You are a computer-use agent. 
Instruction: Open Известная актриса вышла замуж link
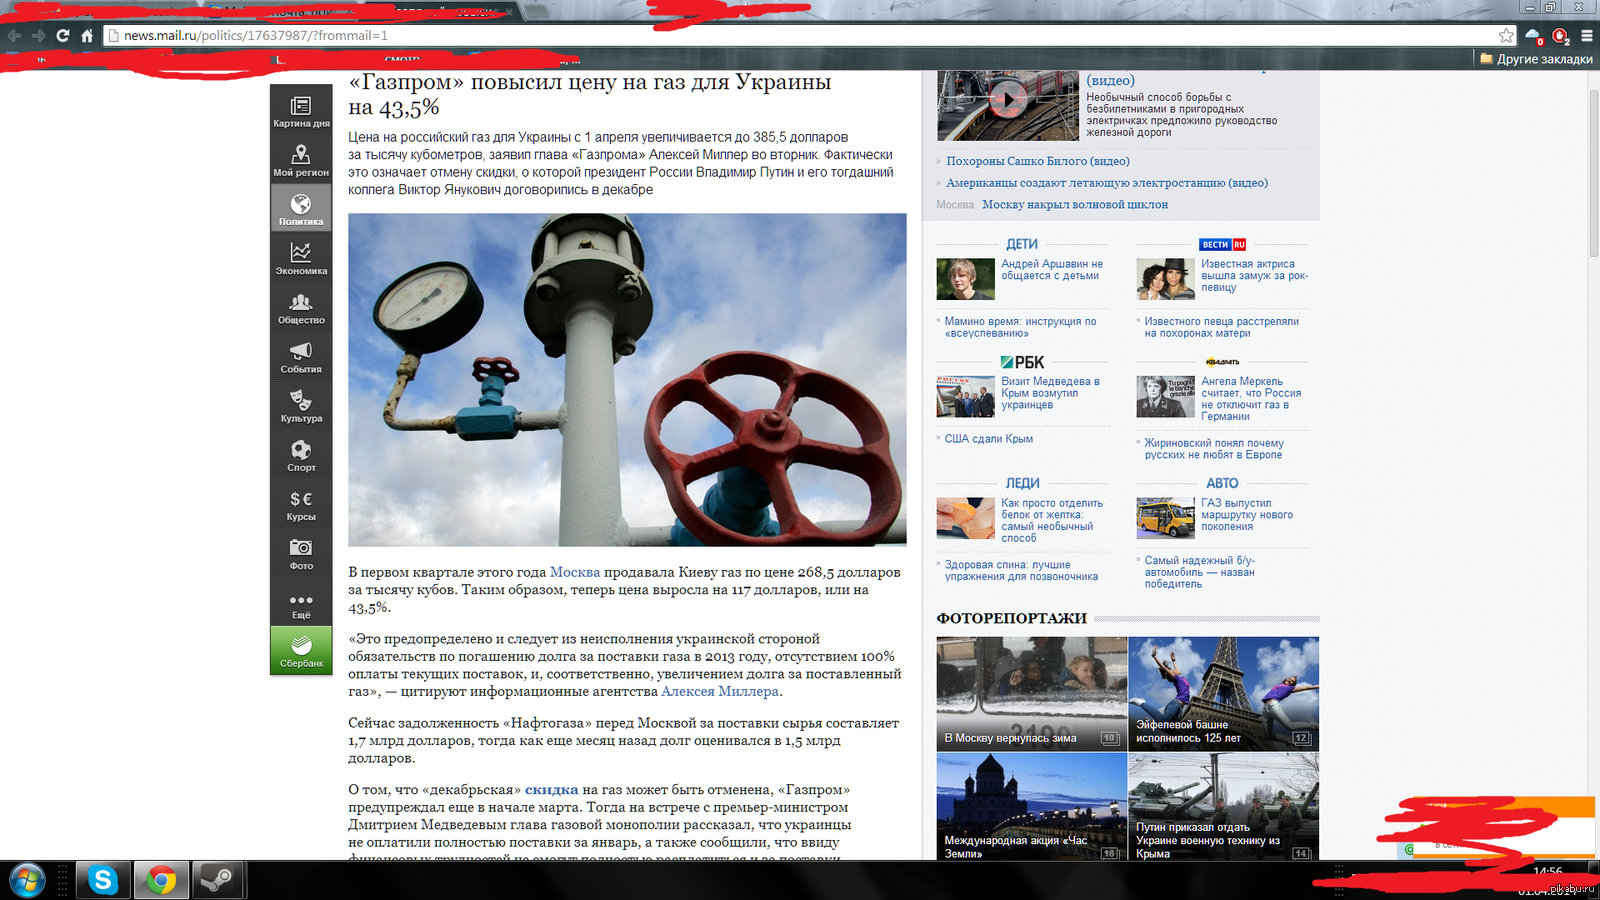[x=1254, y=276]
